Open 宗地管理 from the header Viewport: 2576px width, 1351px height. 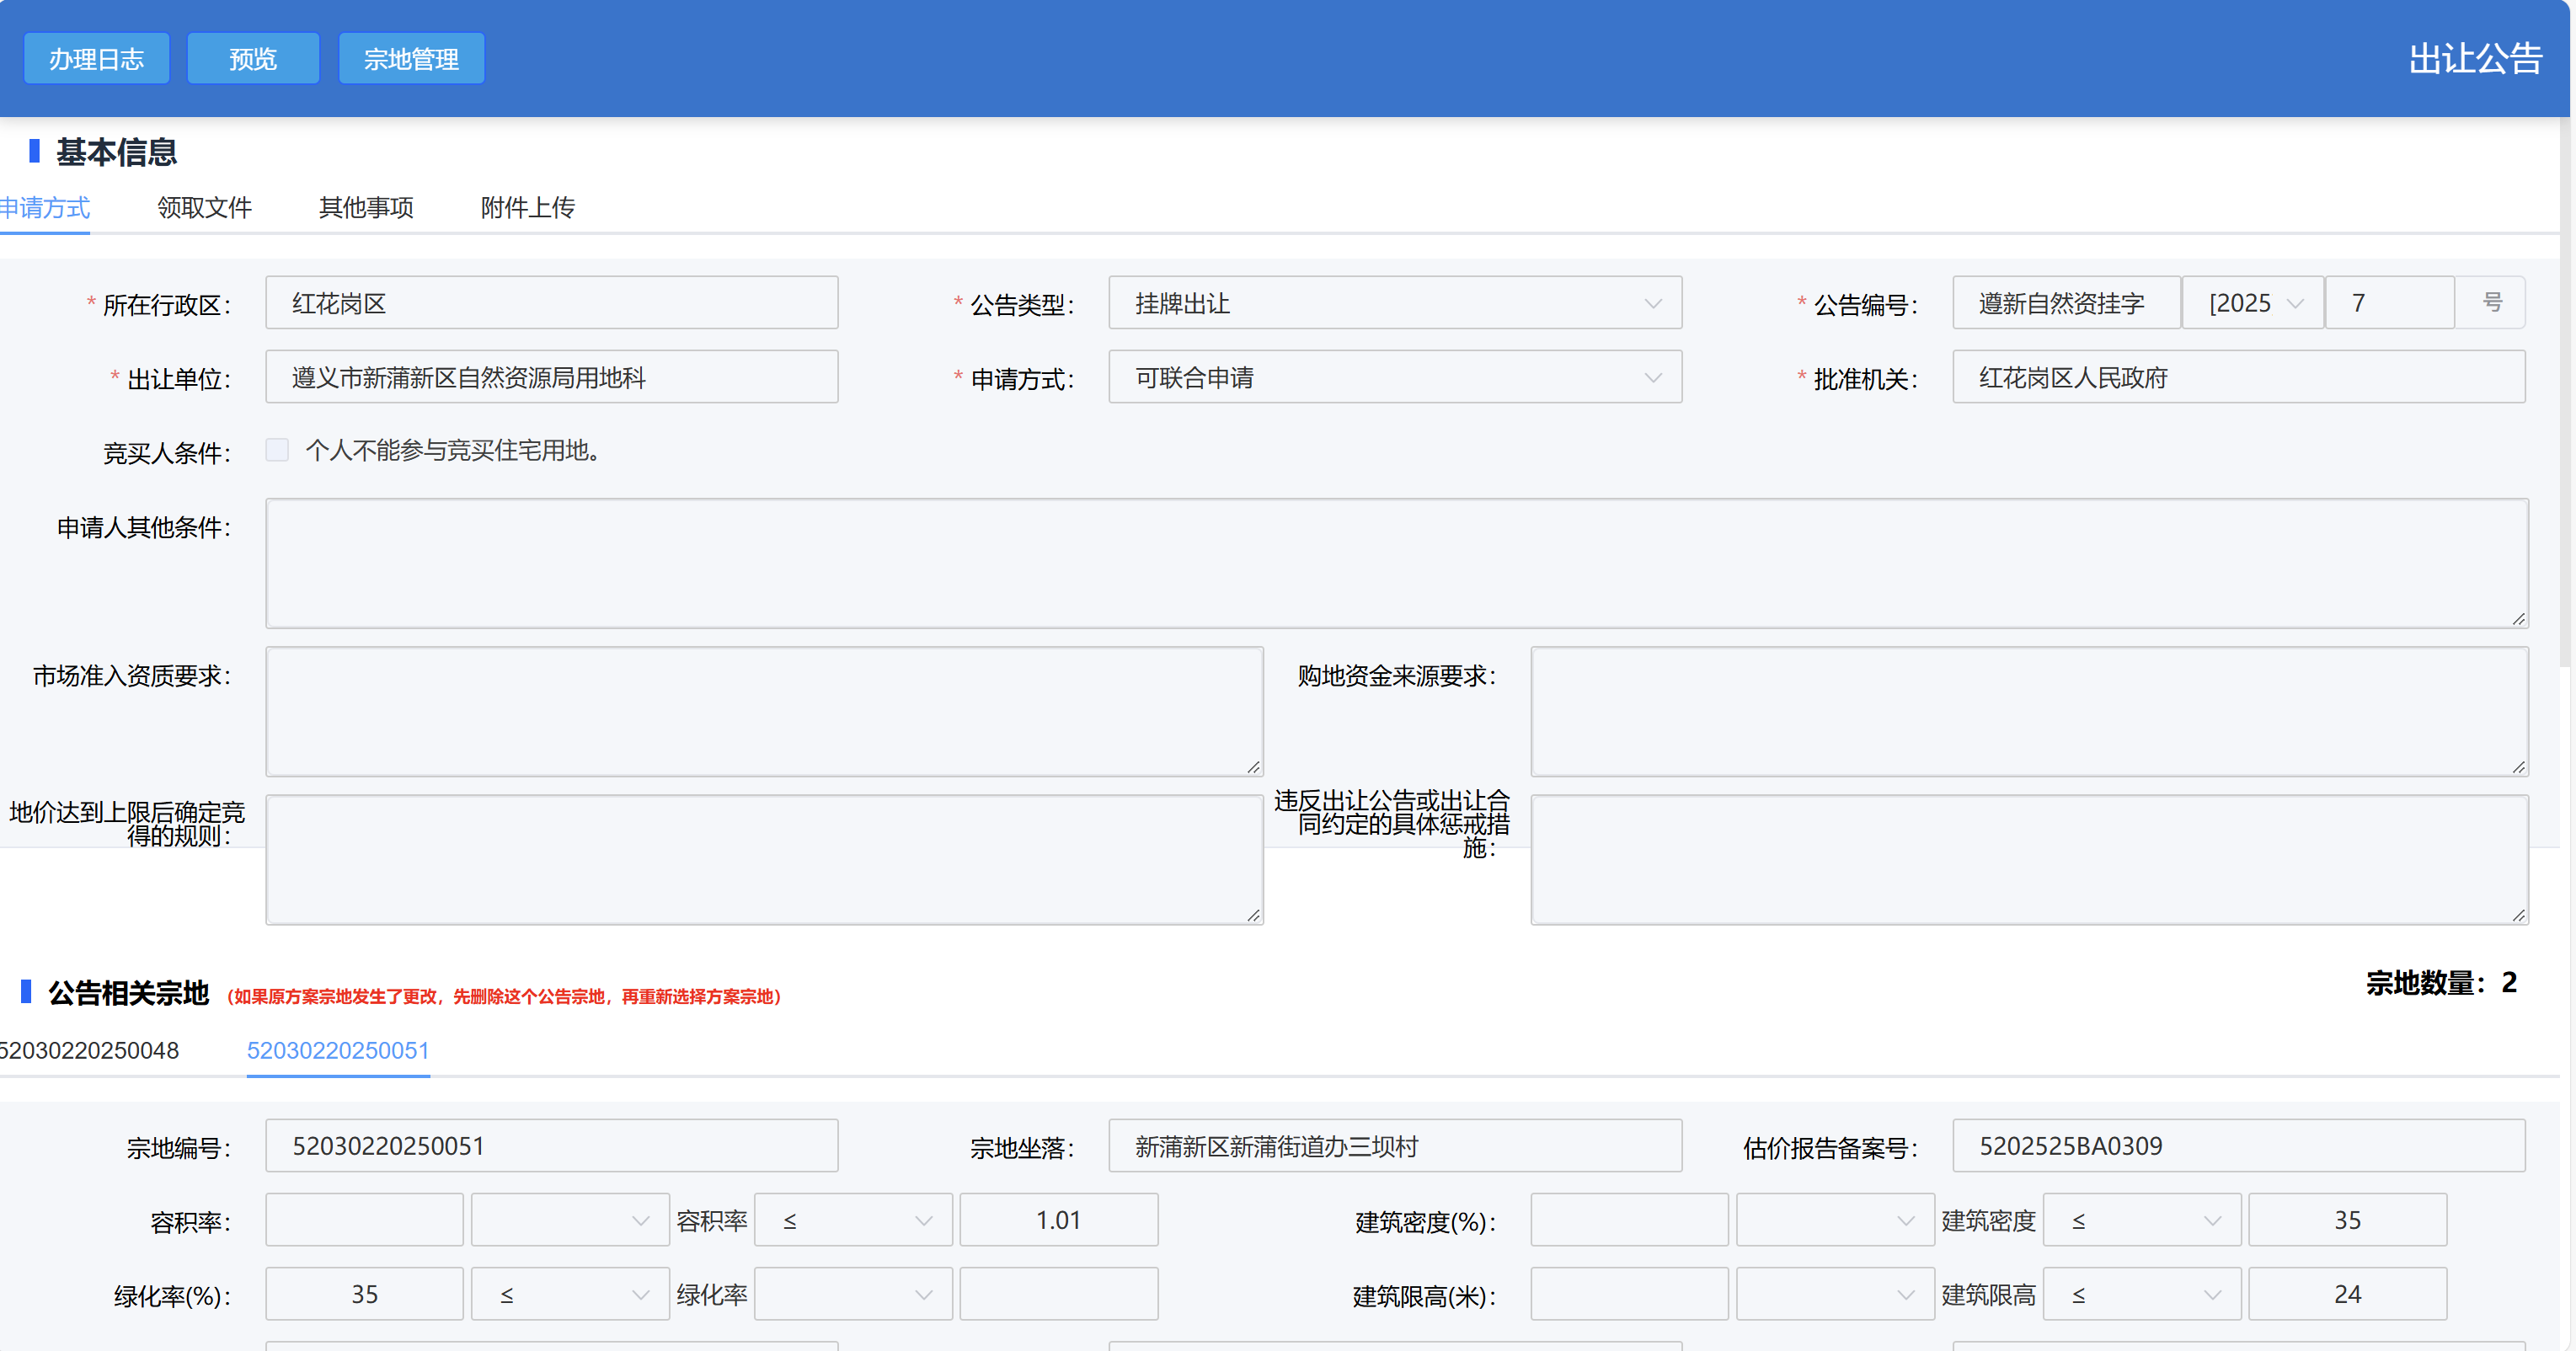(411, 59)
